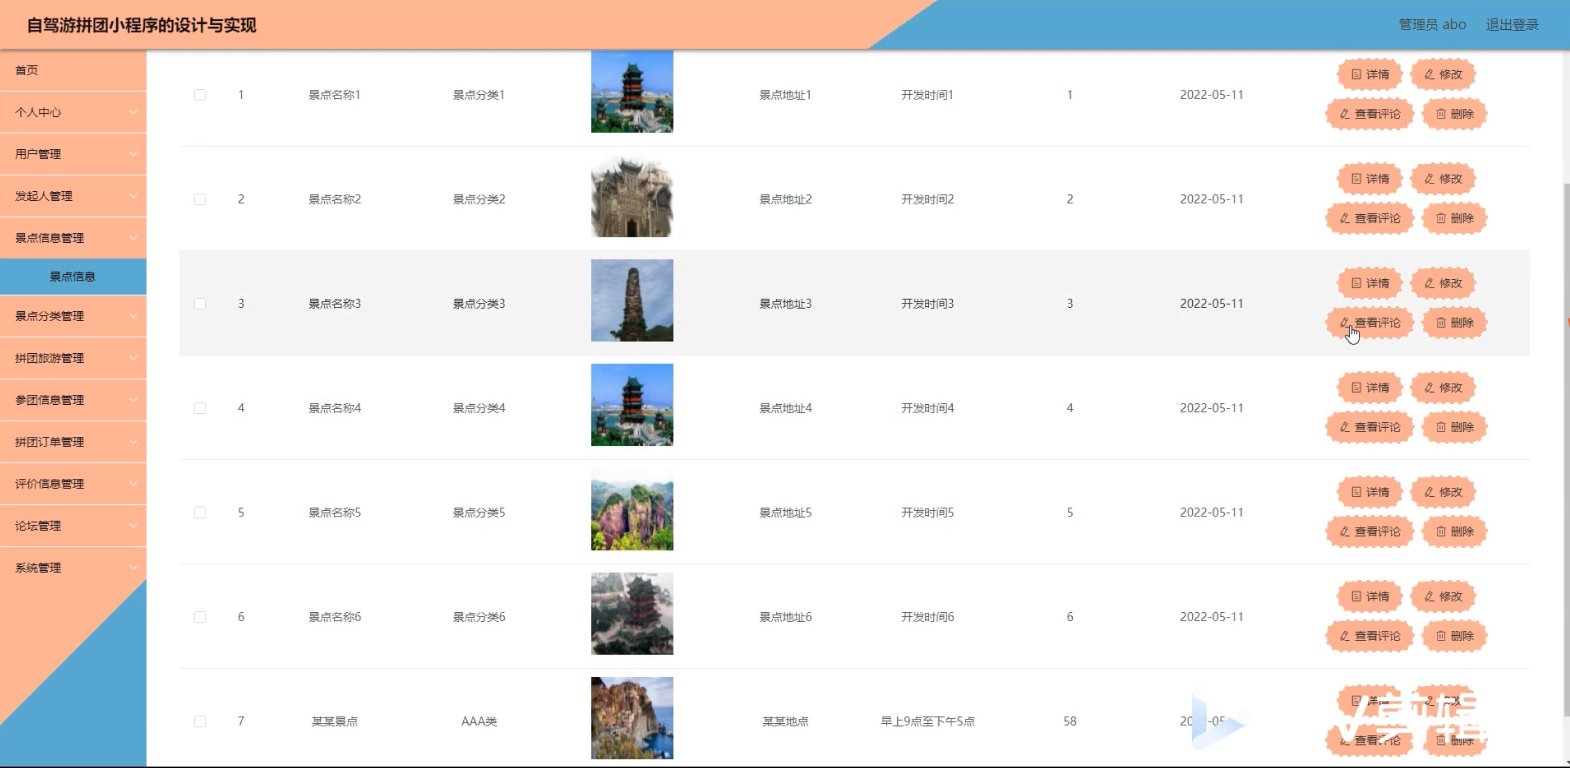
Task: Tick the checkbox for row 6
Action: click(x=200, y=617)
